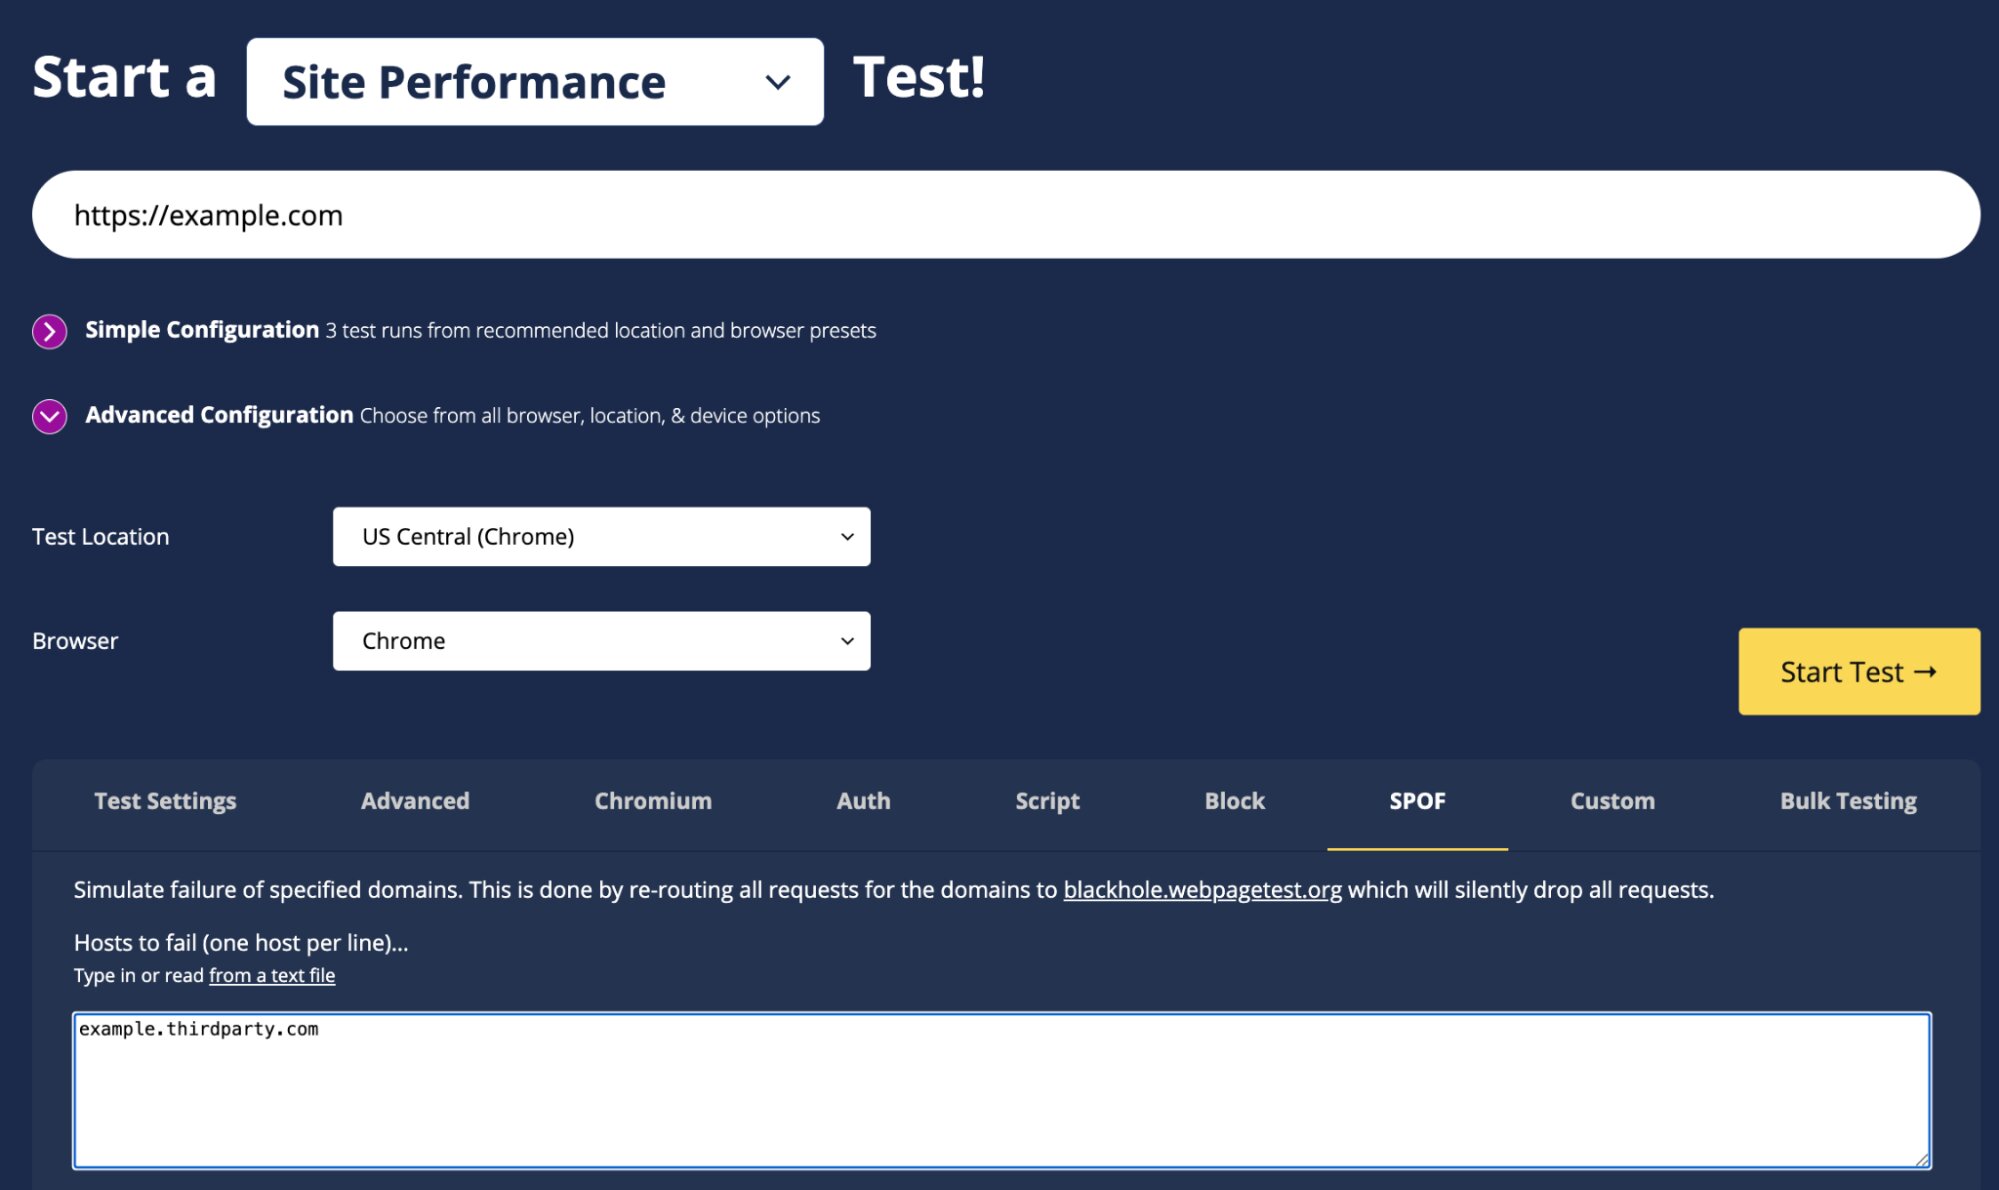1999x1190 pixels.
Task: Open the Test Location dropdown
Action: 601,536
